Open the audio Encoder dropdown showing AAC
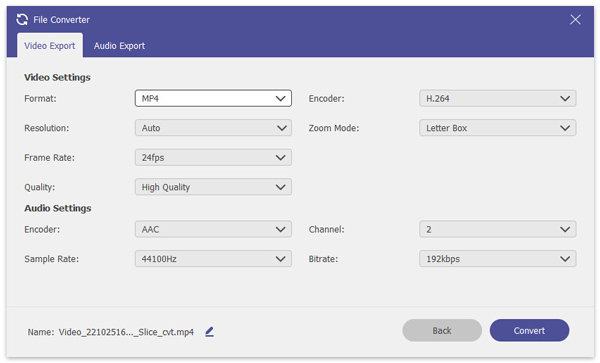 [x=213, y=229]
